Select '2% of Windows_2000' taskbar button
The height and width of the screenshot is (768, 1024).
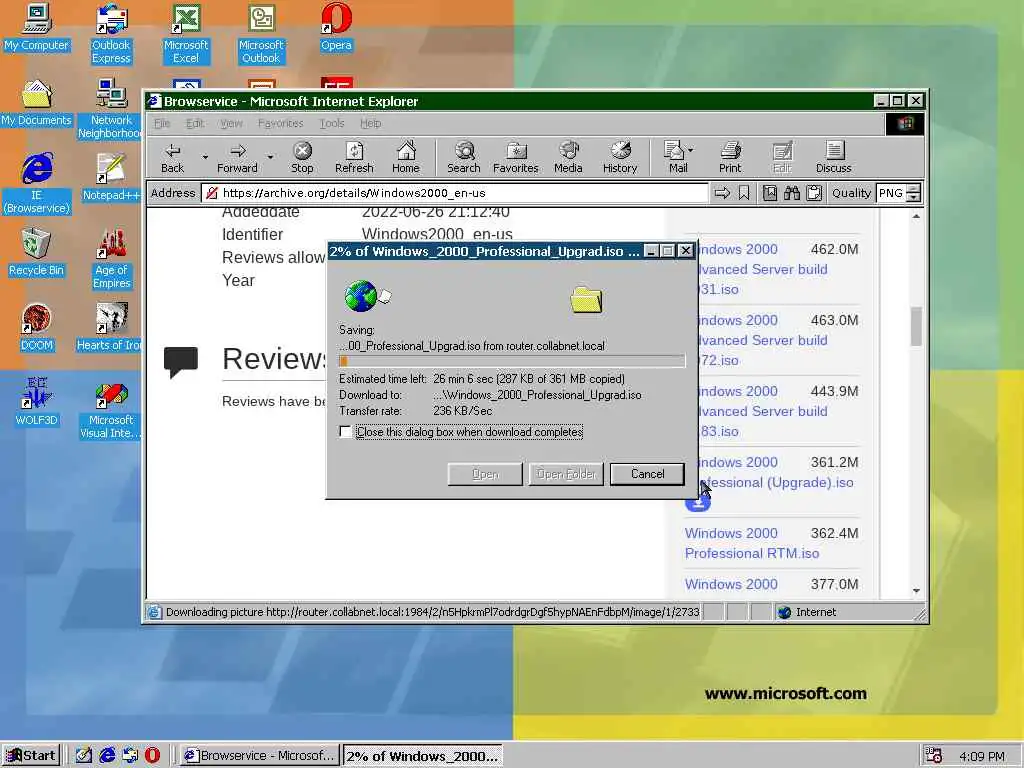click(423, 756)
